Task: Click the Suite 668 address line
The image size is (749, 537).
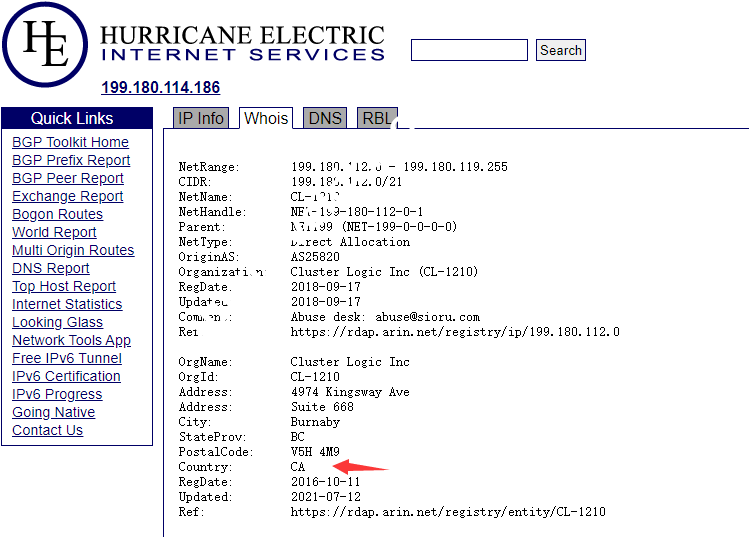Action: click(322, 407)
